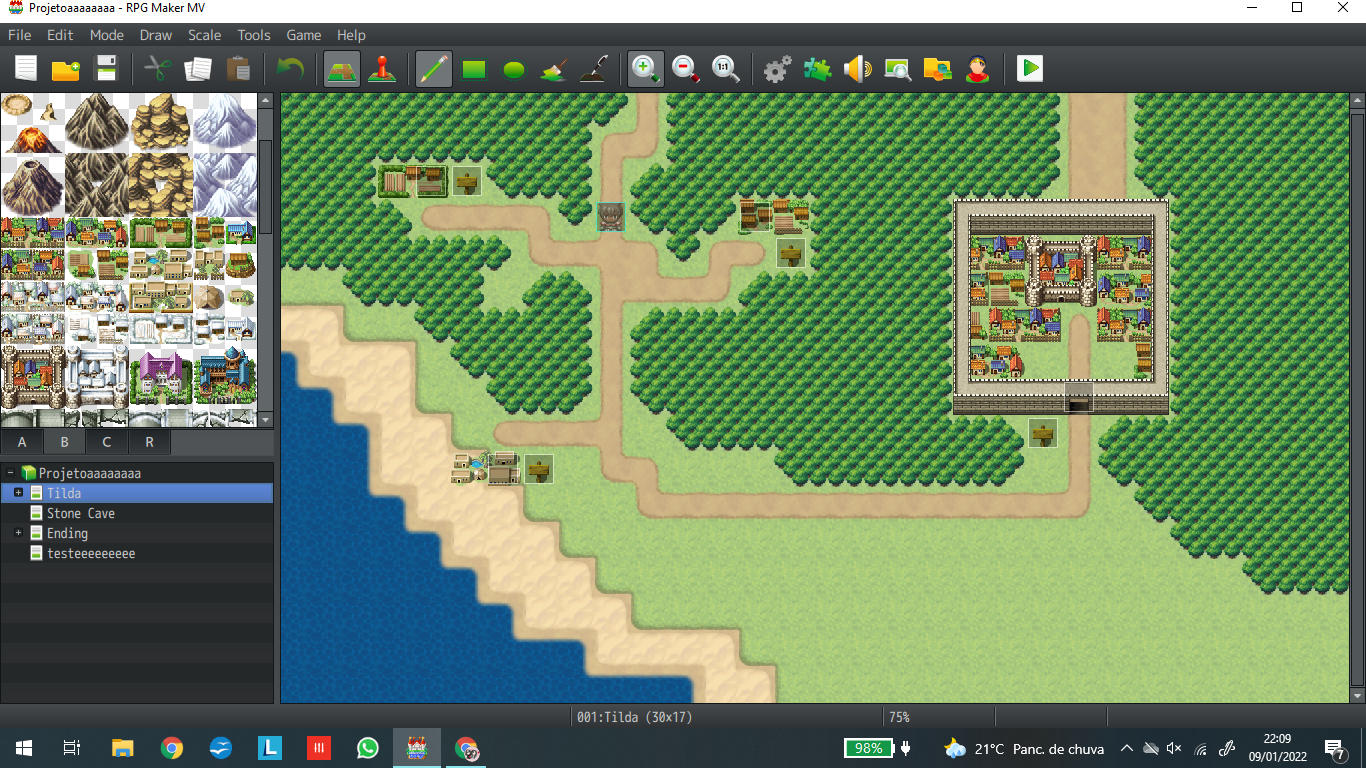Open the Sound Test speaker icon
The height and width of the screenshot is (768, 1366).
click(x=858, y=69)
